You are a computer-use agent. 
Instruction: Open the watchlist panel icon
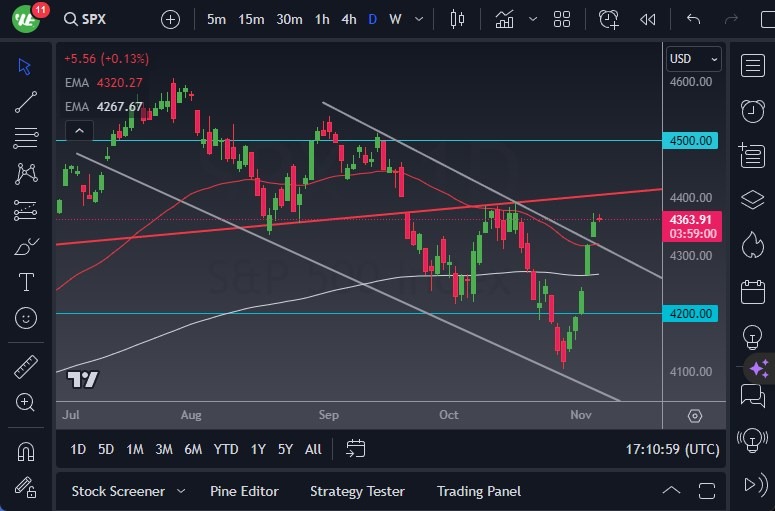[x=752, y=65]
